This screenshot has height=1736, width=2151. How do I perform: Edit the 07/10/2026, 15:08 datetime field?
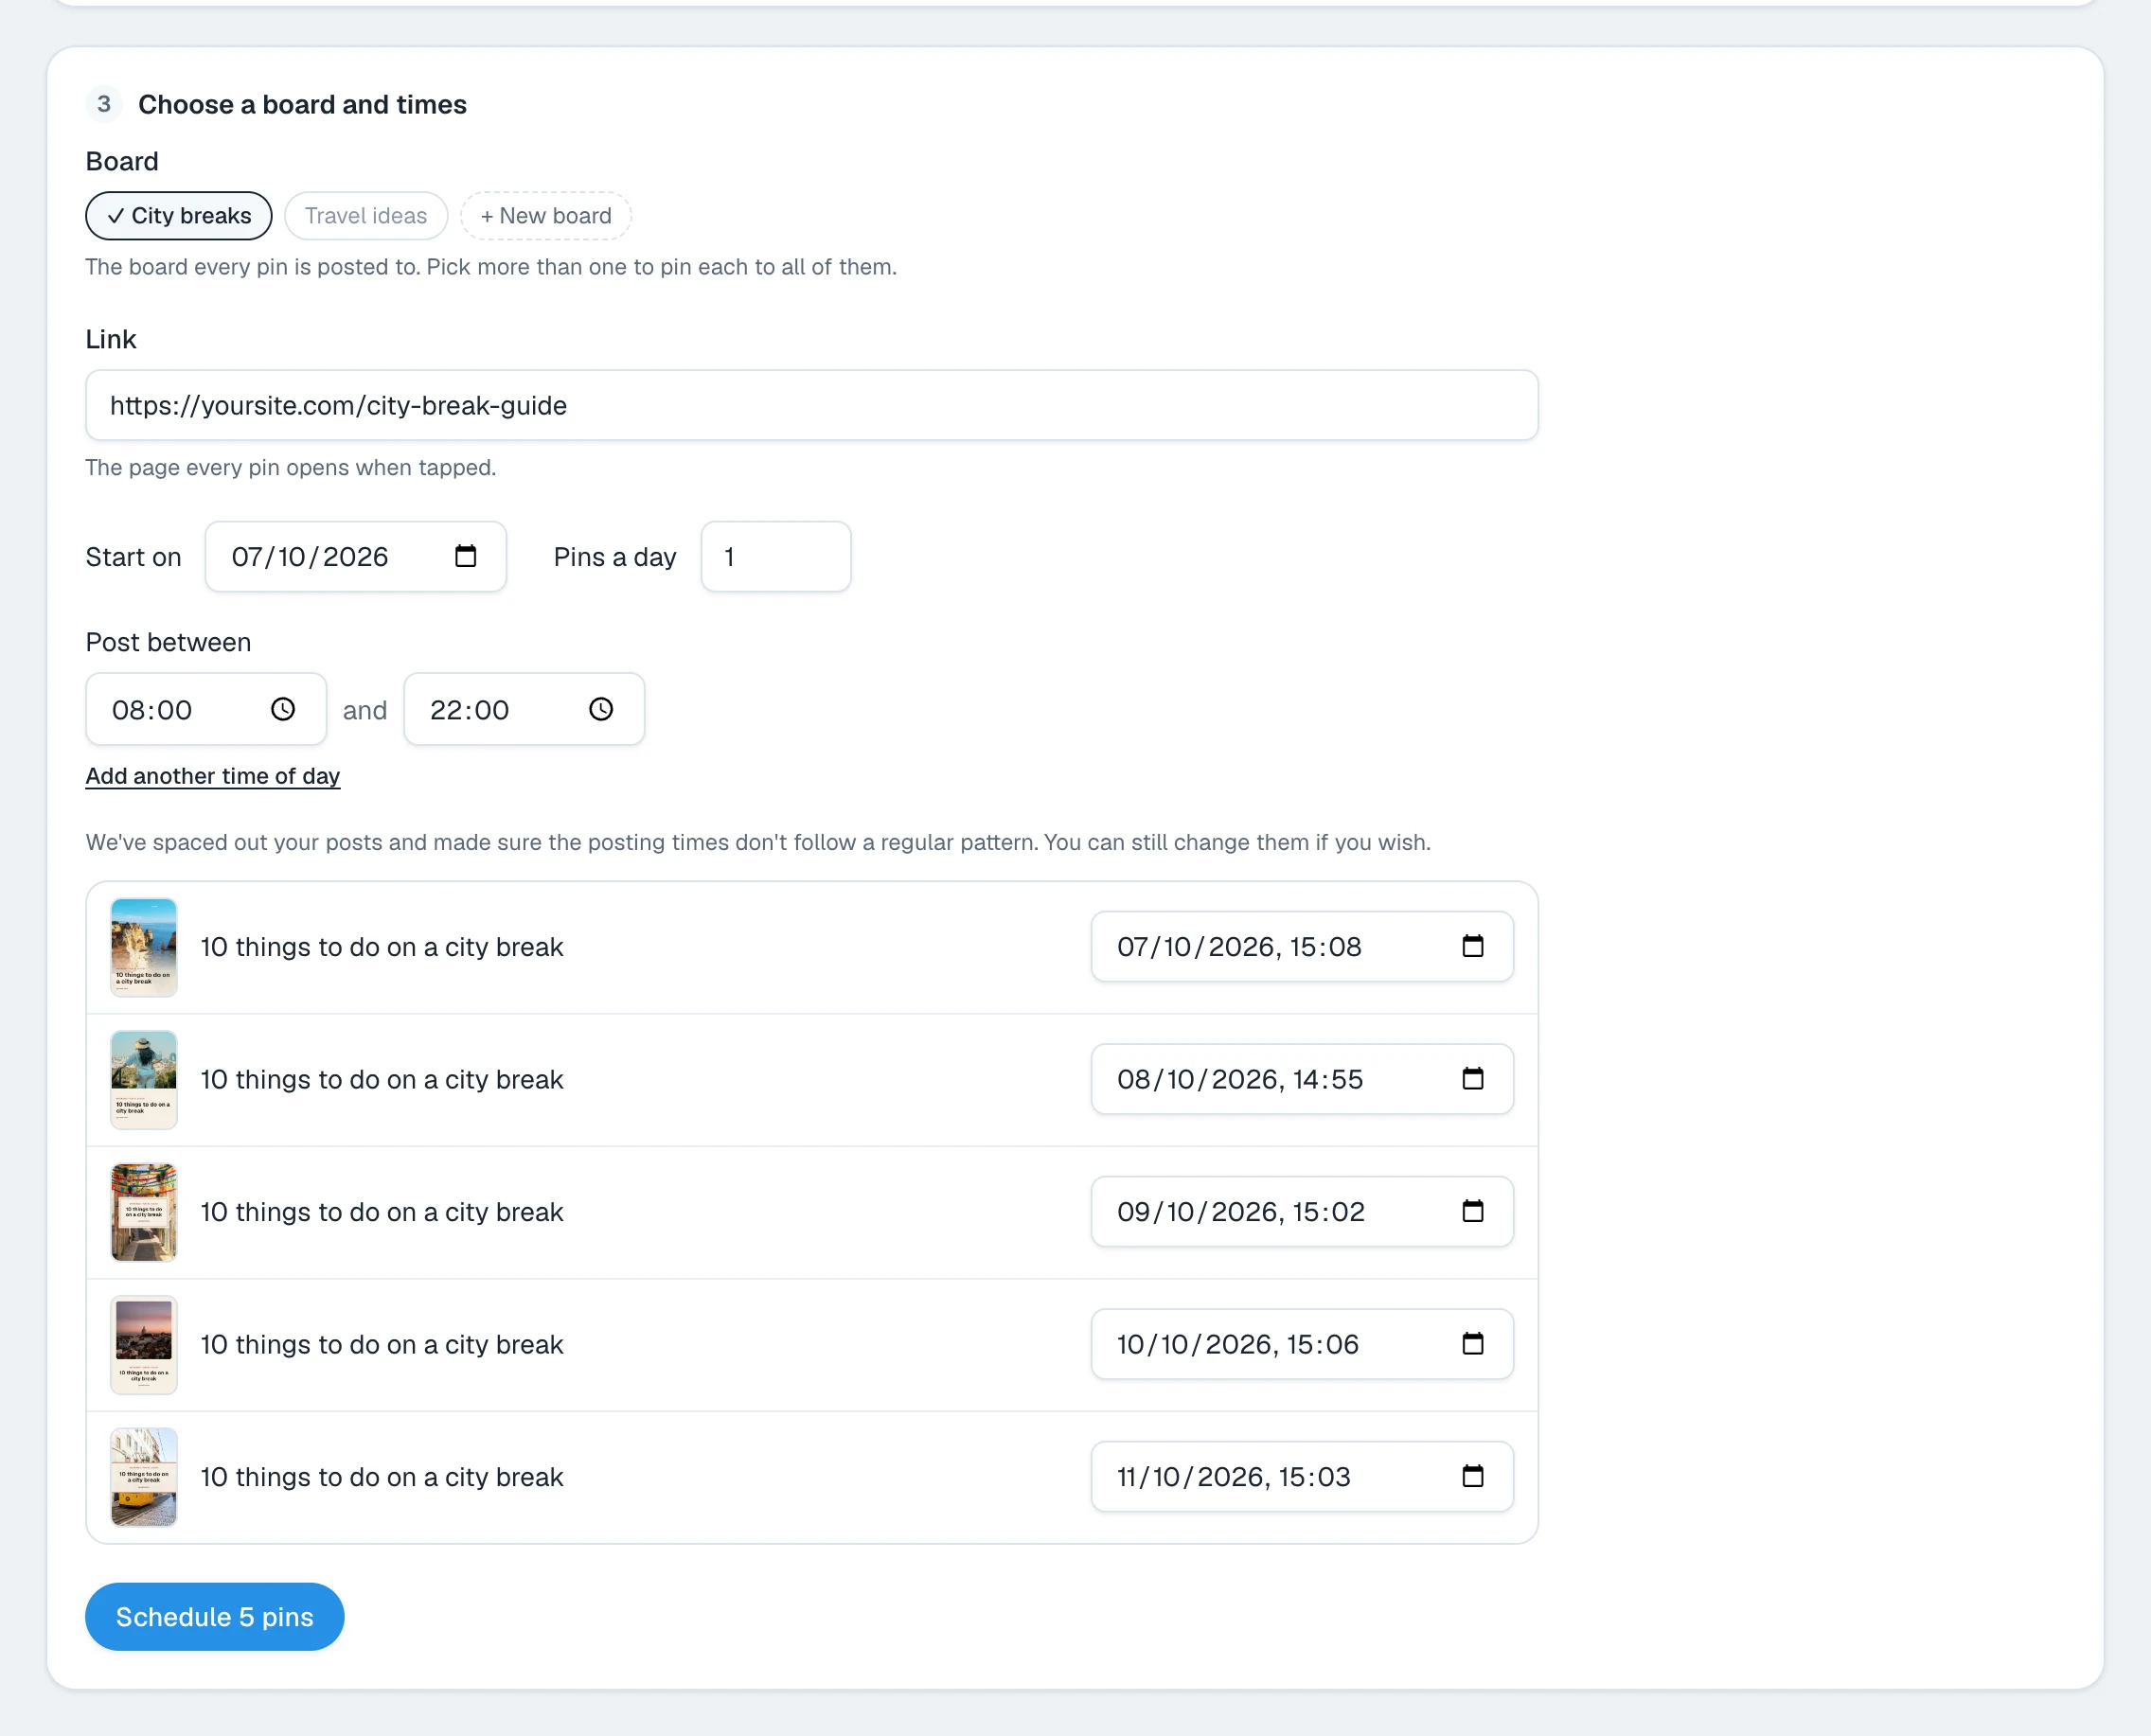pyautogui.click(x=1302, y=946)
